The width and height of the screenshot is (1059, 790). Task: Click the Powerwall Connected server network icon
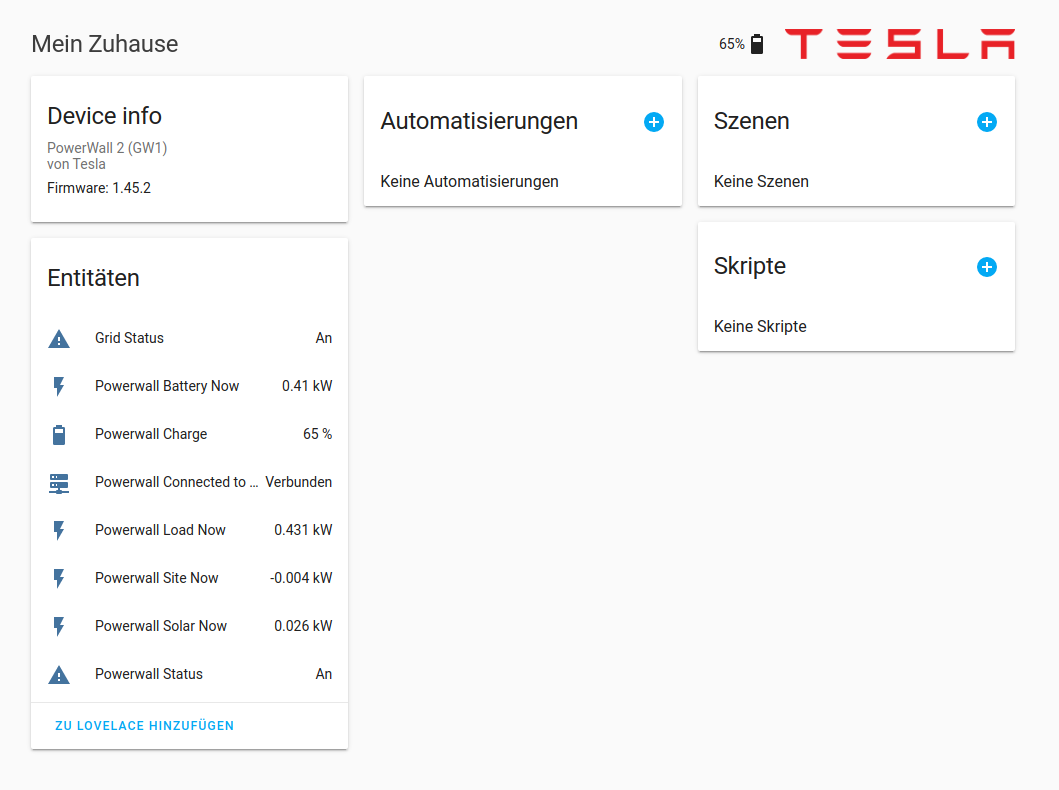coord(59,483)
